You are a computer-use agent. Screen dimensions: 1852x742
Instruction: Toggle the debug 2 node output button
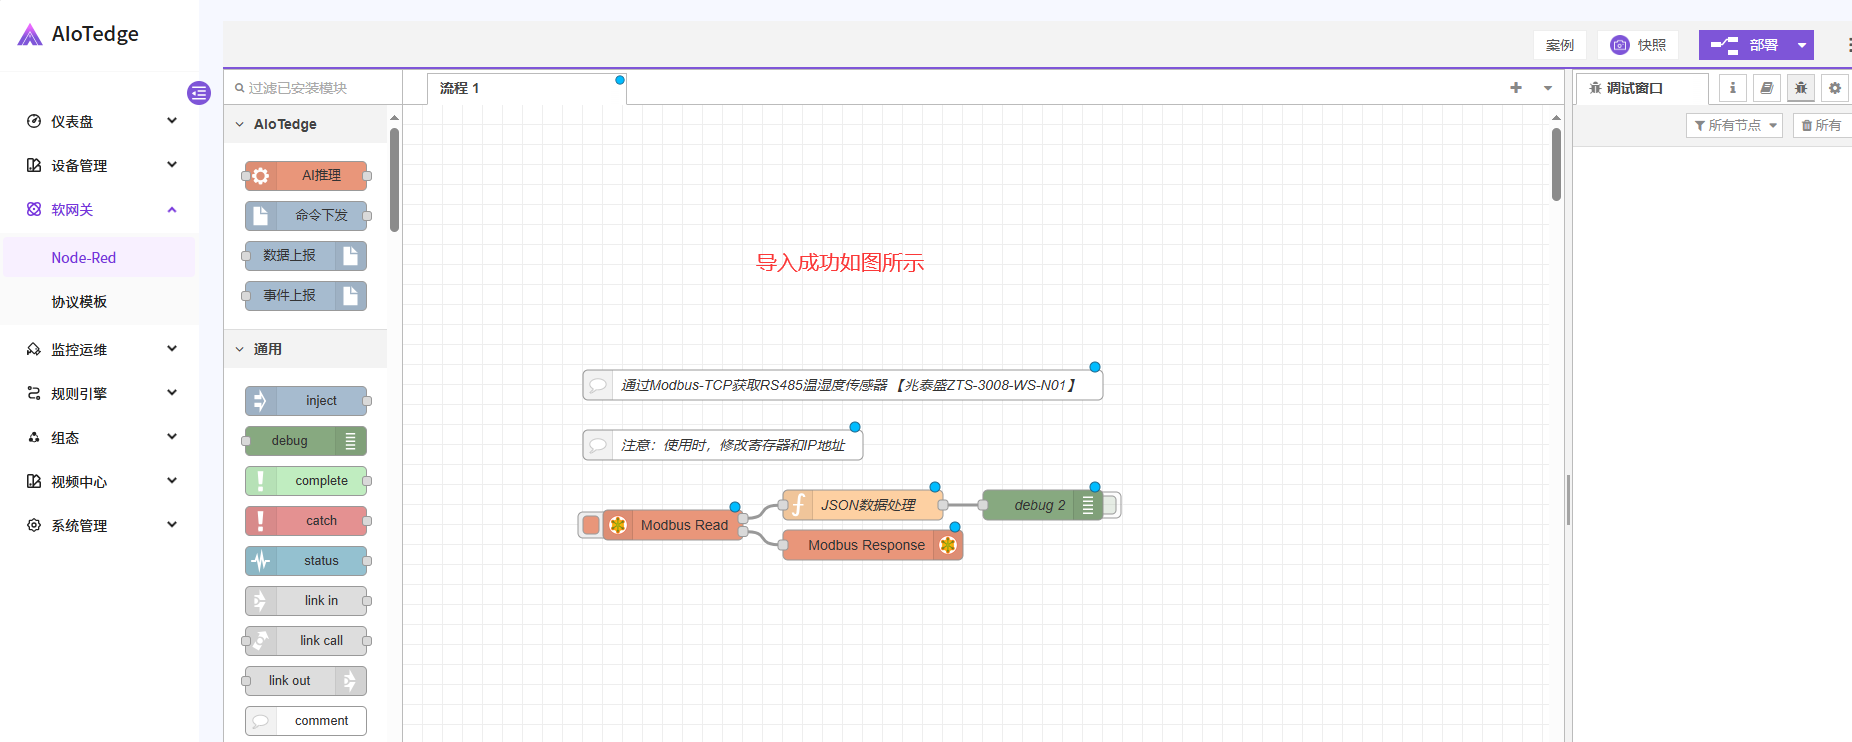1111,505
